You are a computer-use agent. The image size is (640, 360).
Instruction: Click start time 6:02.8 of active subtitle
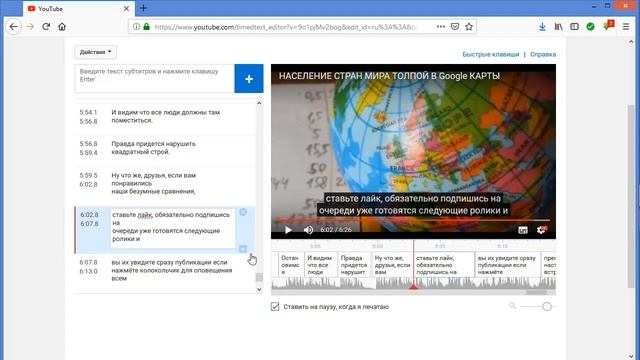pyautogui.click(x=89, y=215)
